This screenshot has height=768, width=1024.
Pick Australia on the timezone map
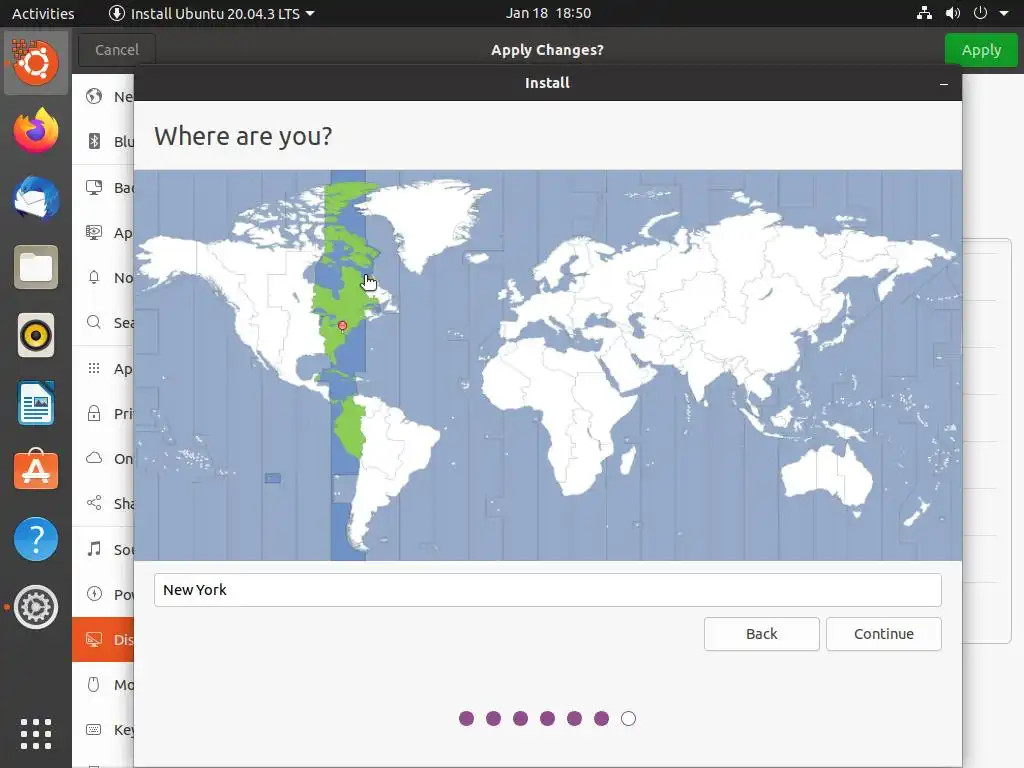coord(827,477)
